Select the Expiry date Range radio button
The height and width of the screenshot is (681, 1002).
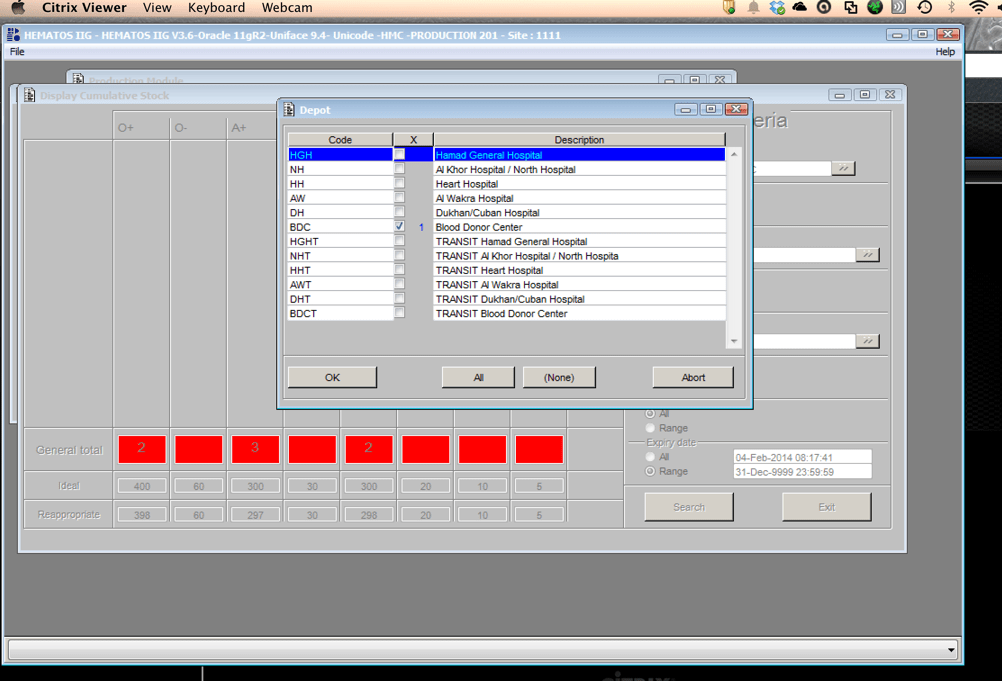[650, 471]
